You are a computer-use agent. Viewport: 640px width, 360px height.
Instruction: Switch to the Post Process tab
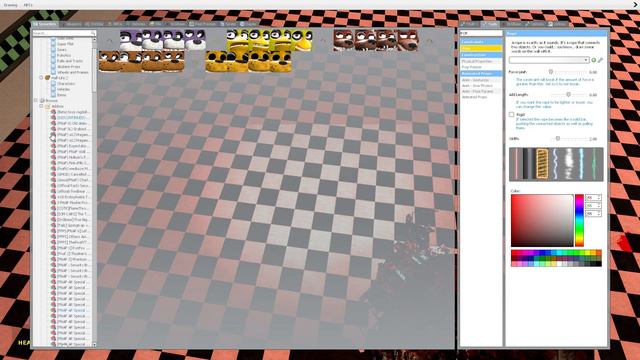(x=202, y=24)
